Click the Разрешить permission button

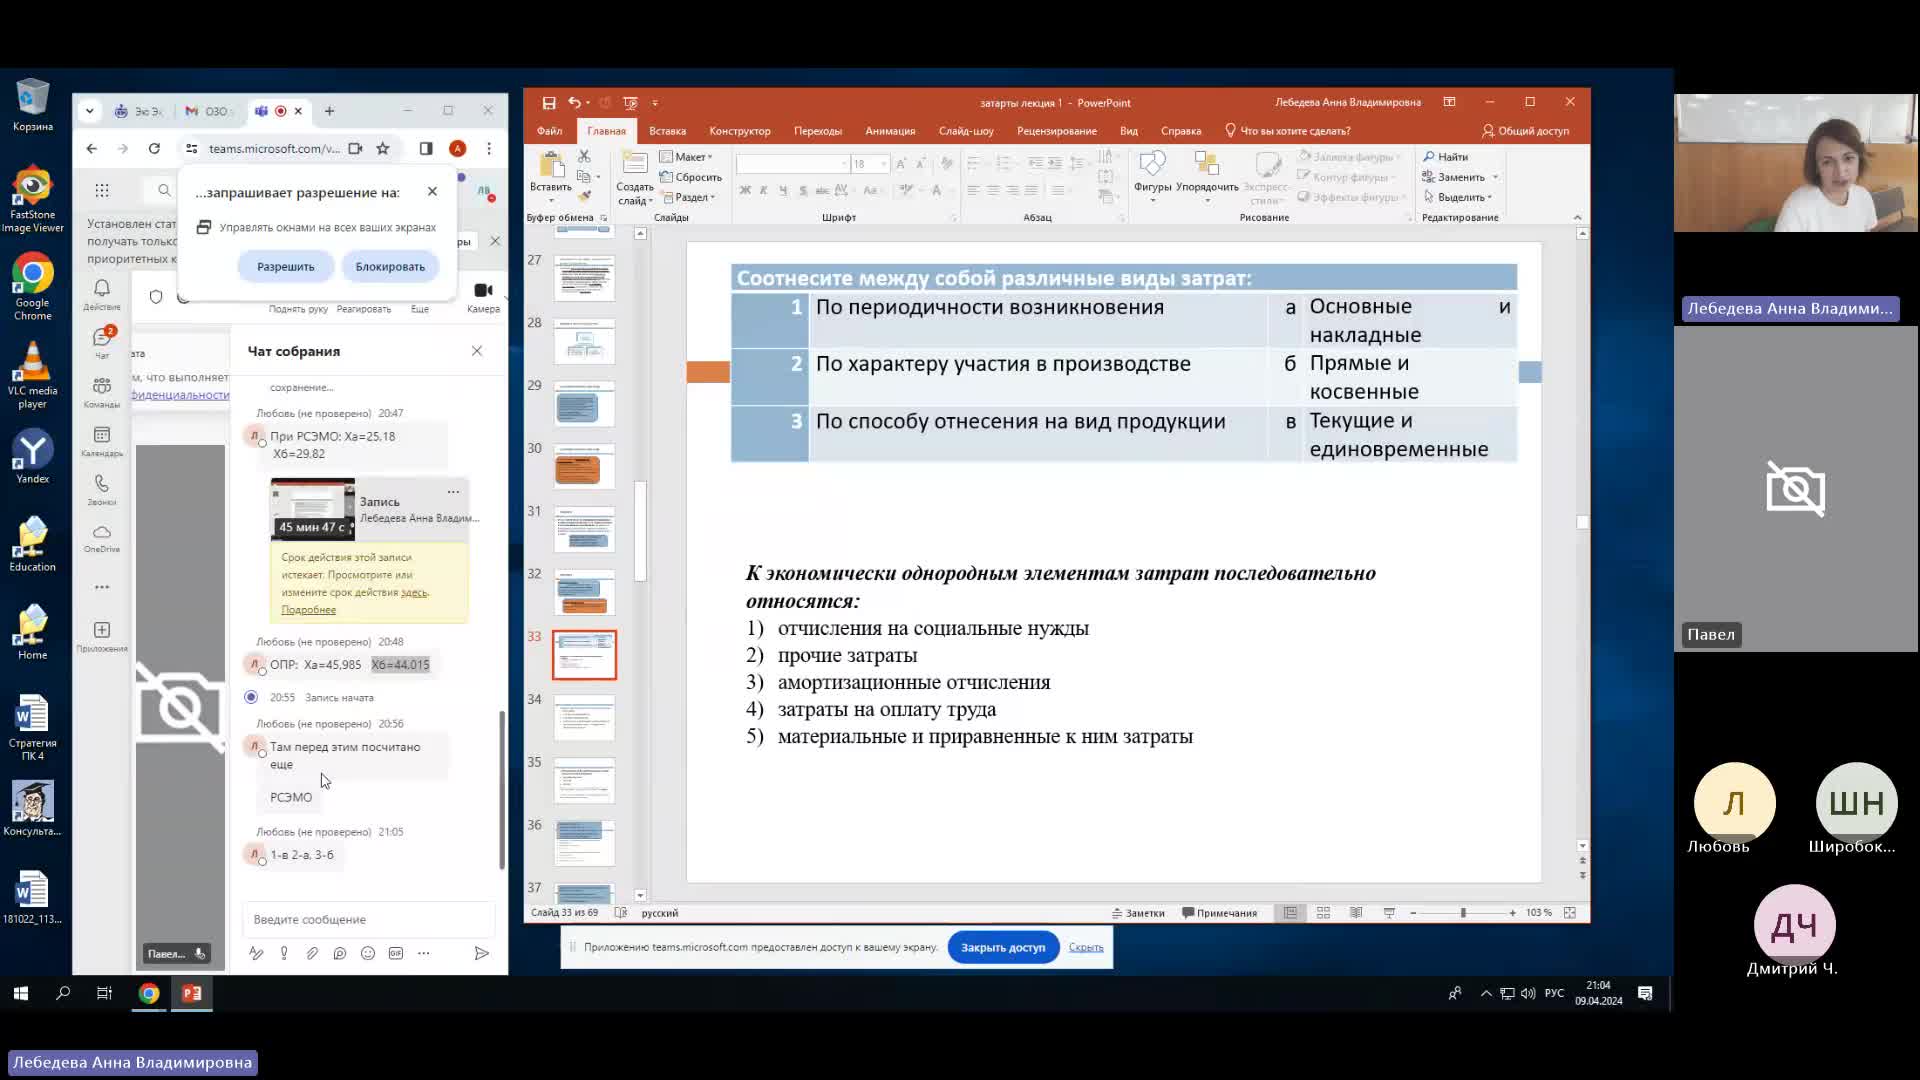pyautogui.click(x=285, y=267)
